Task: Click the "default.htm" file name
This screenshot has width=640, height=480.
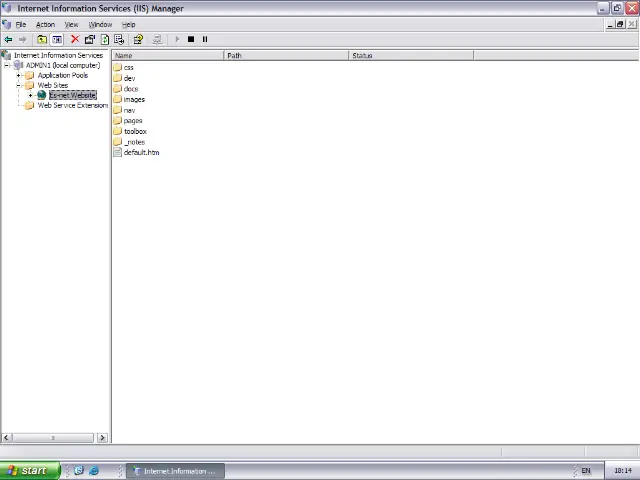Action: [142, 152]
